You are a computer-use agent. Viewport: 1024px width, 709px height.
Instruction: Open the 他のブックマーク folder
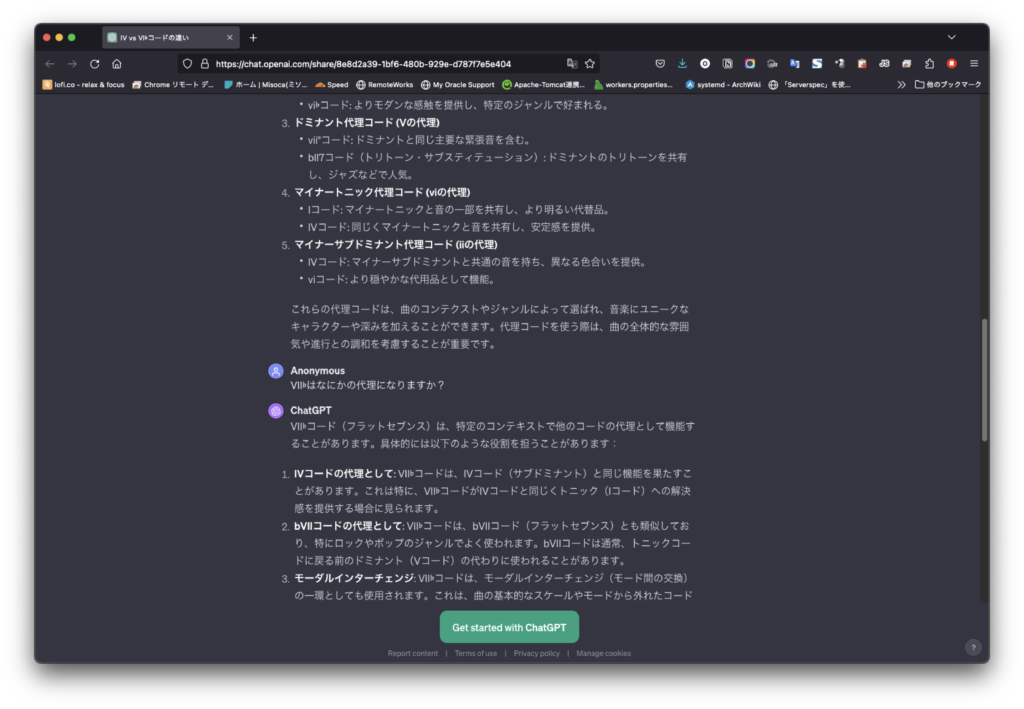(948, 85)
